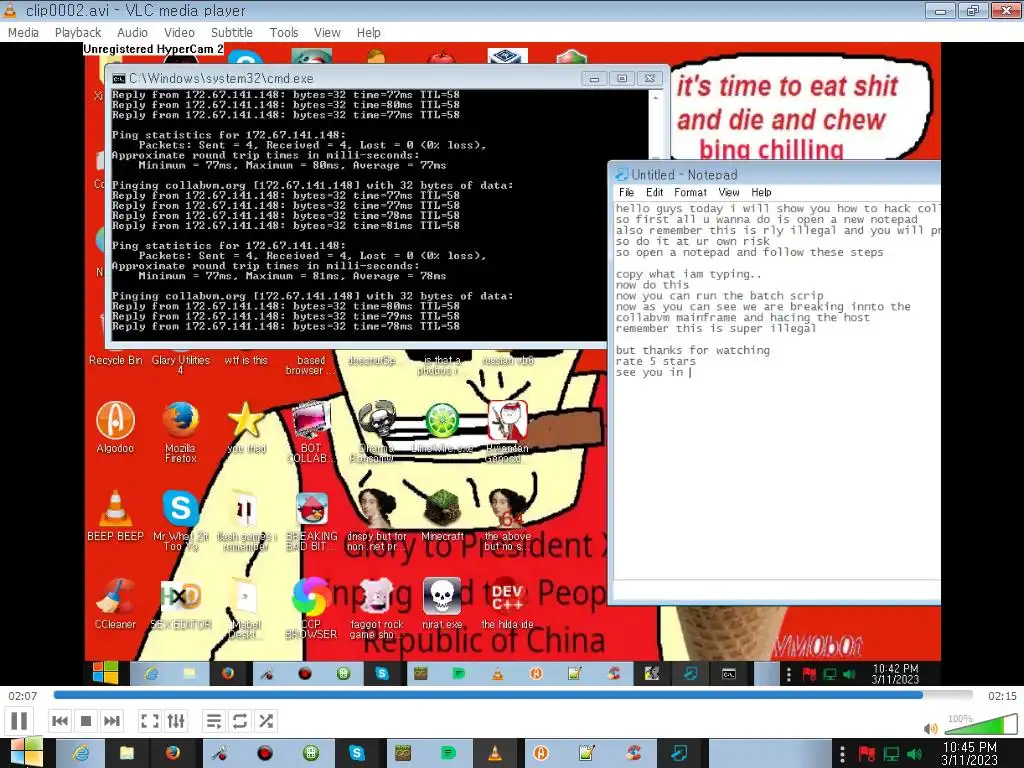The width and height of the screenshot is (1024, 768).
Task: Open Notepad File menu in the video
Action: click(x=626, y=192)
